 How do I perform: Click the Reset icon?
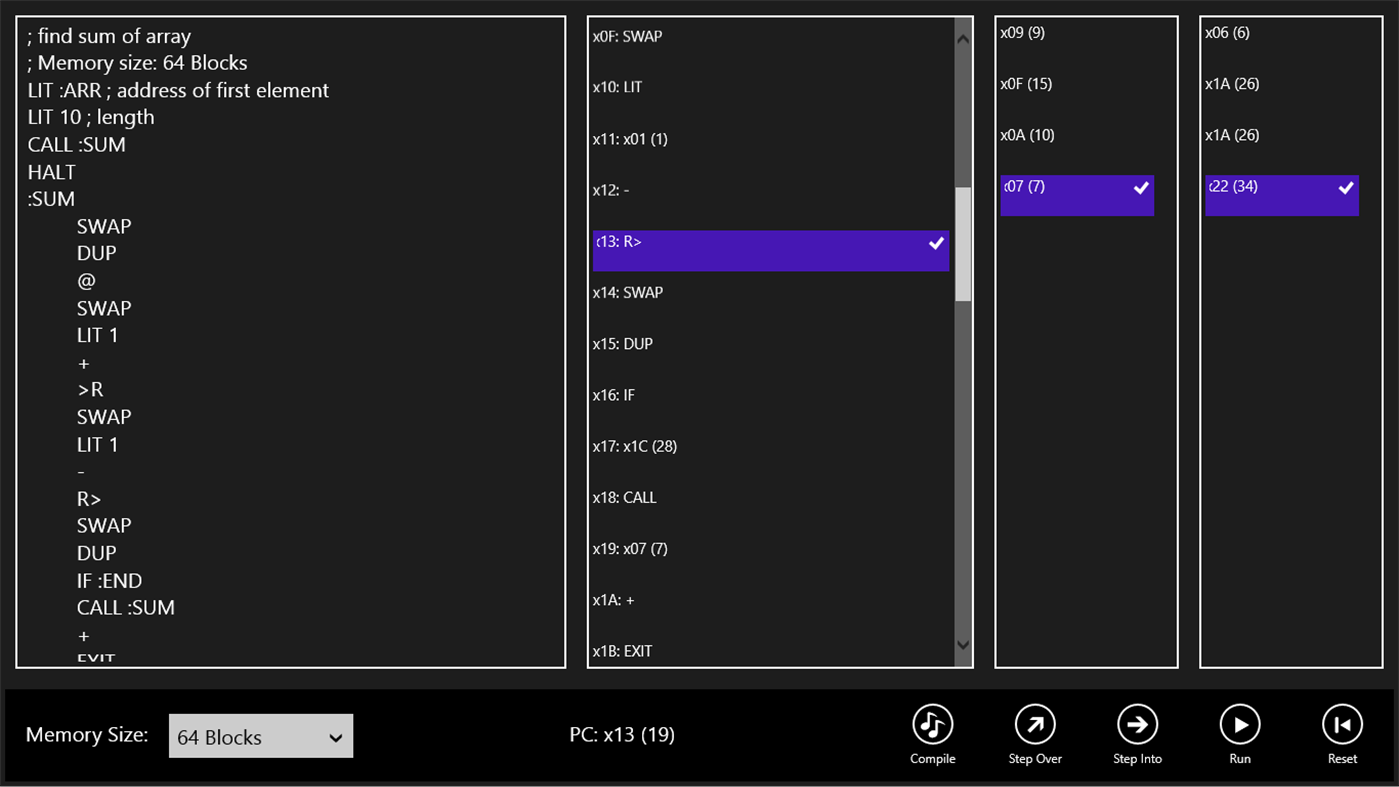pos(1342,724)
